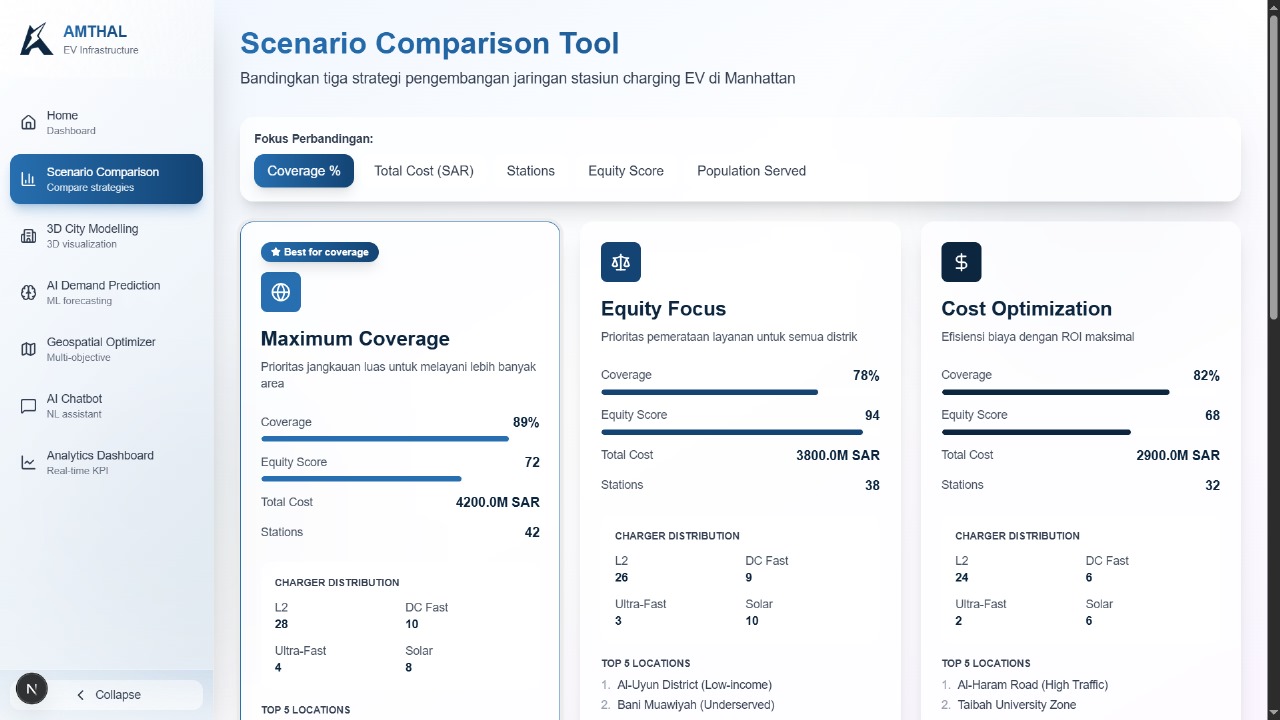Open the Home dashboard menu item

pyautogui.click(x=106, y=122)
